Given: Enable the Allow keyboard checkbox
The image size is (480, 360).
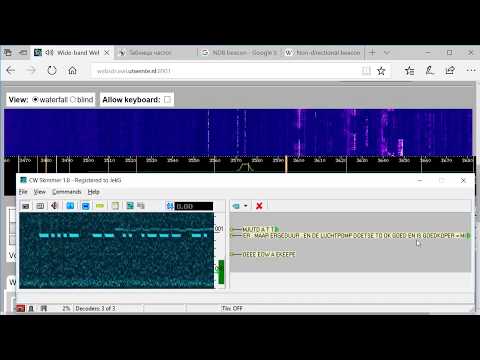Looking at the screenshot, I should [x=167, y=100].
